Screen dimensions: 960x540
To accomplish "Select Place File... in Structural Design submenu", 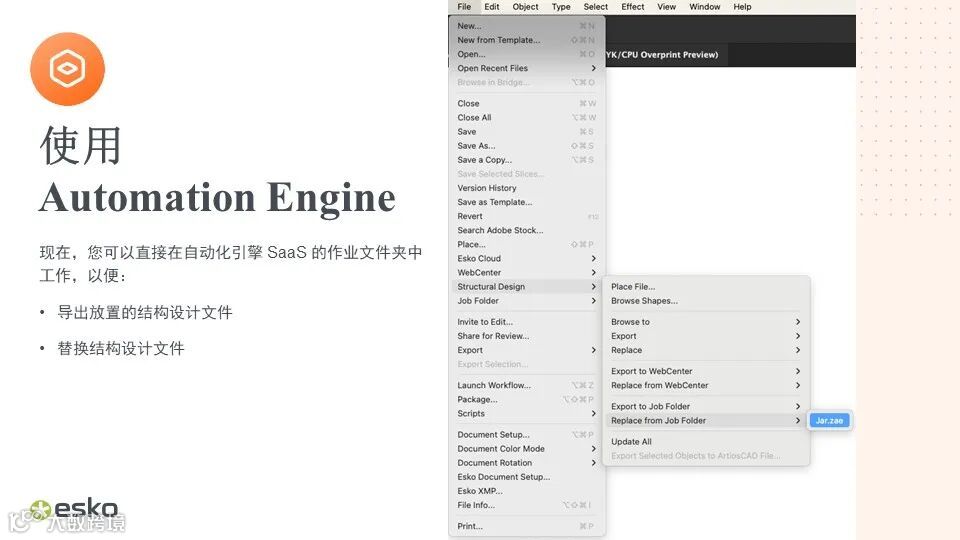I will tap(706, 287).
